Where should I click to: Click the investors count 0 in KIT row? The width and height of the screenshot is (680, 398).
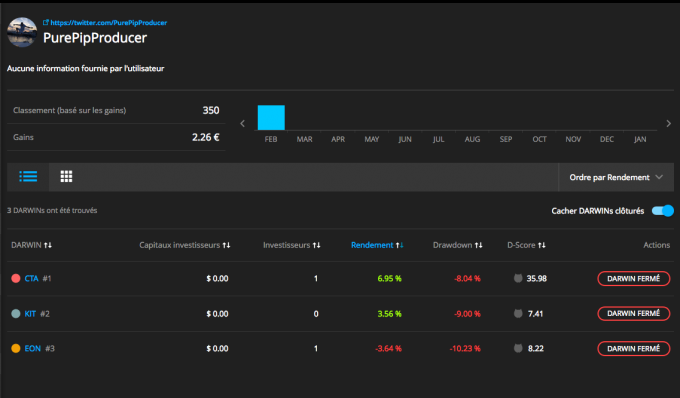coord(316,313)
